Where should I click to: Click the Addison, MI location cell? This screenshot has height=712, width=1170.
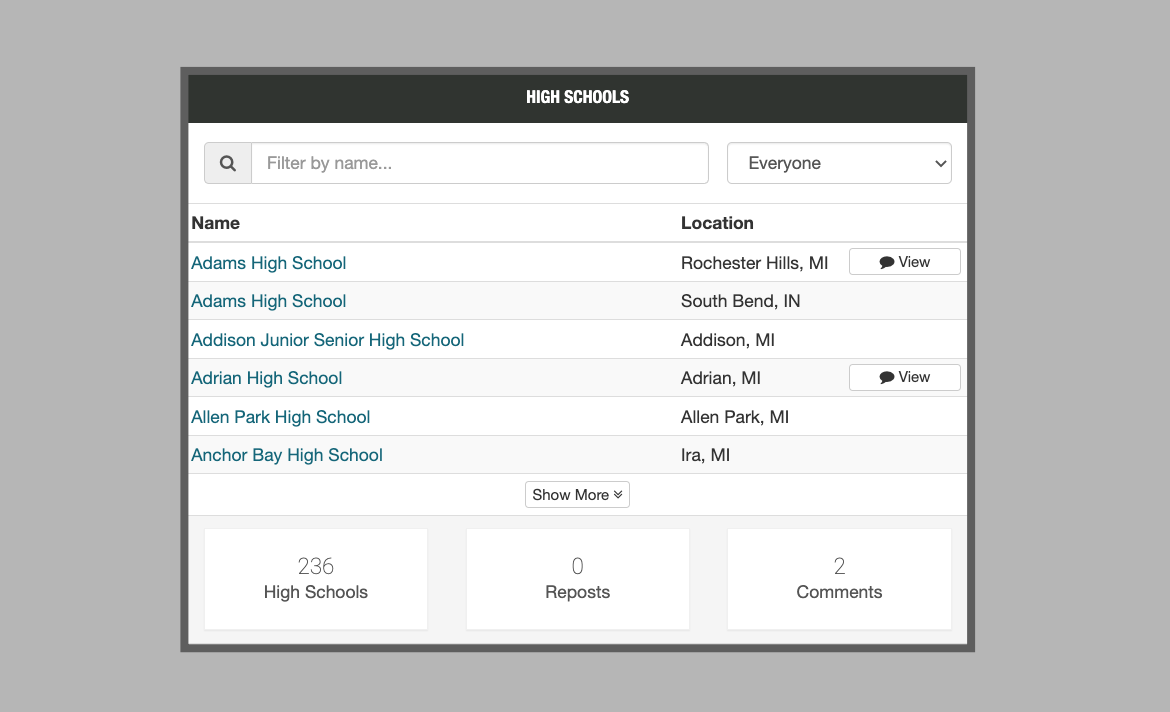click(x=727, y=340)
